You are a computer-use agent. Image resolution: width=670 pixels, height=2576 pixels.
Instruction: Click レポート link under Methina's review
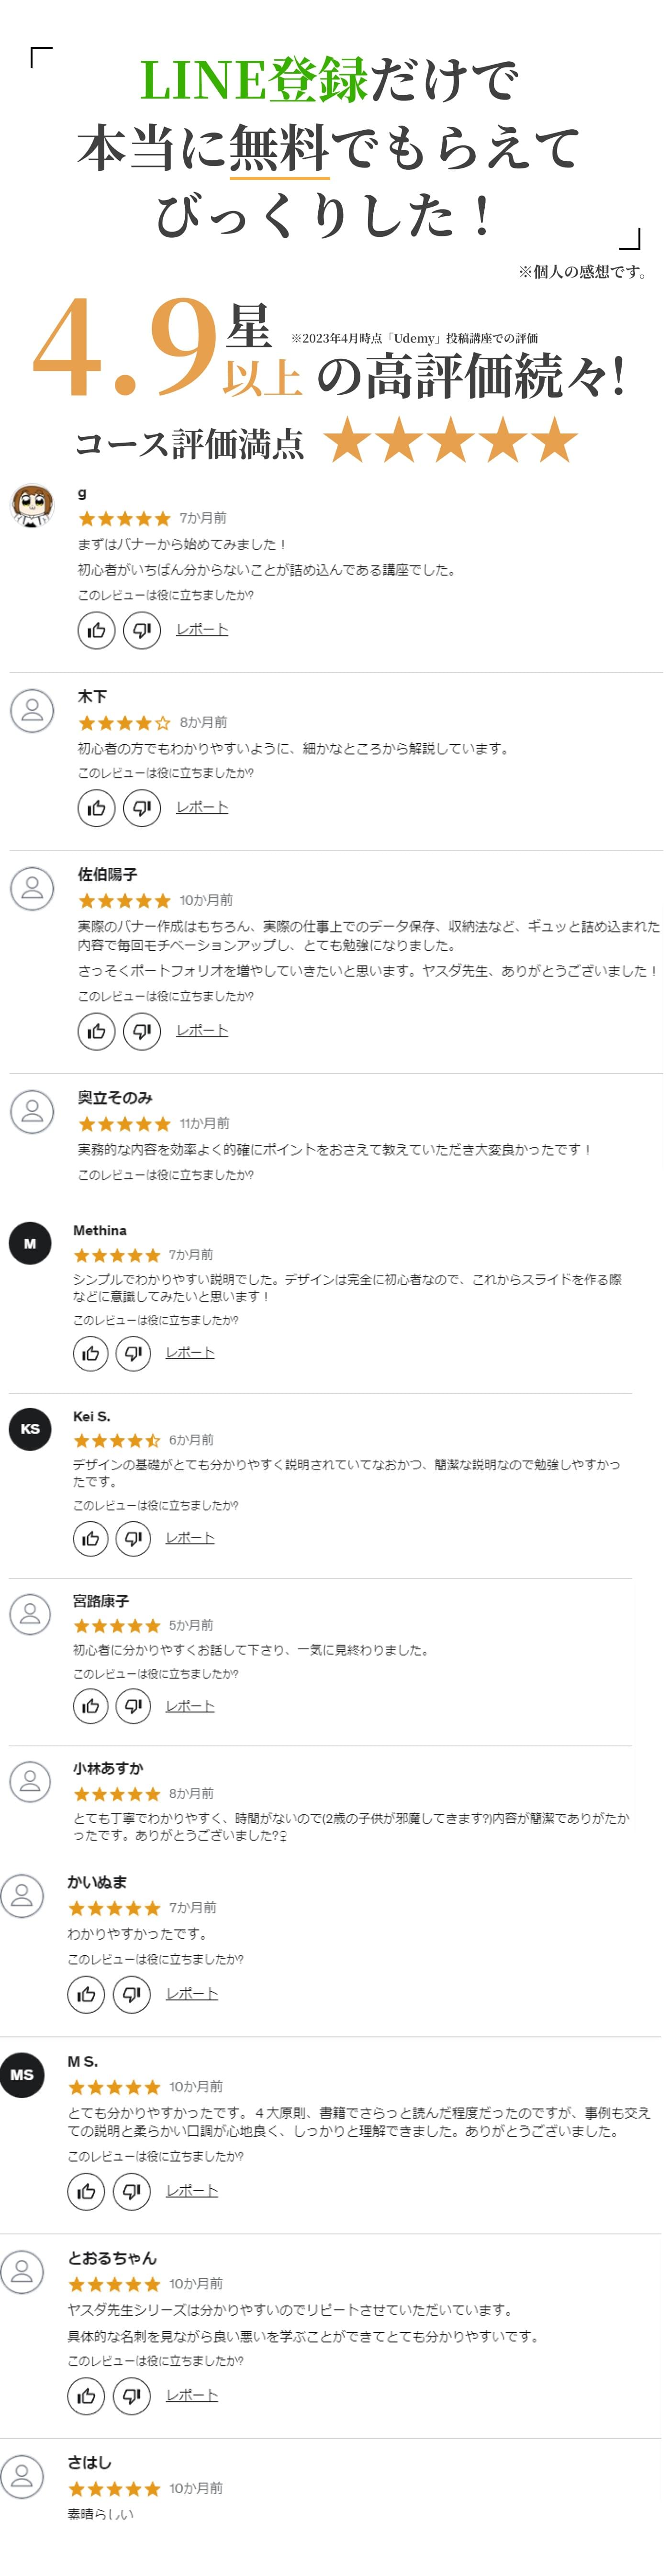(190, 1352)
